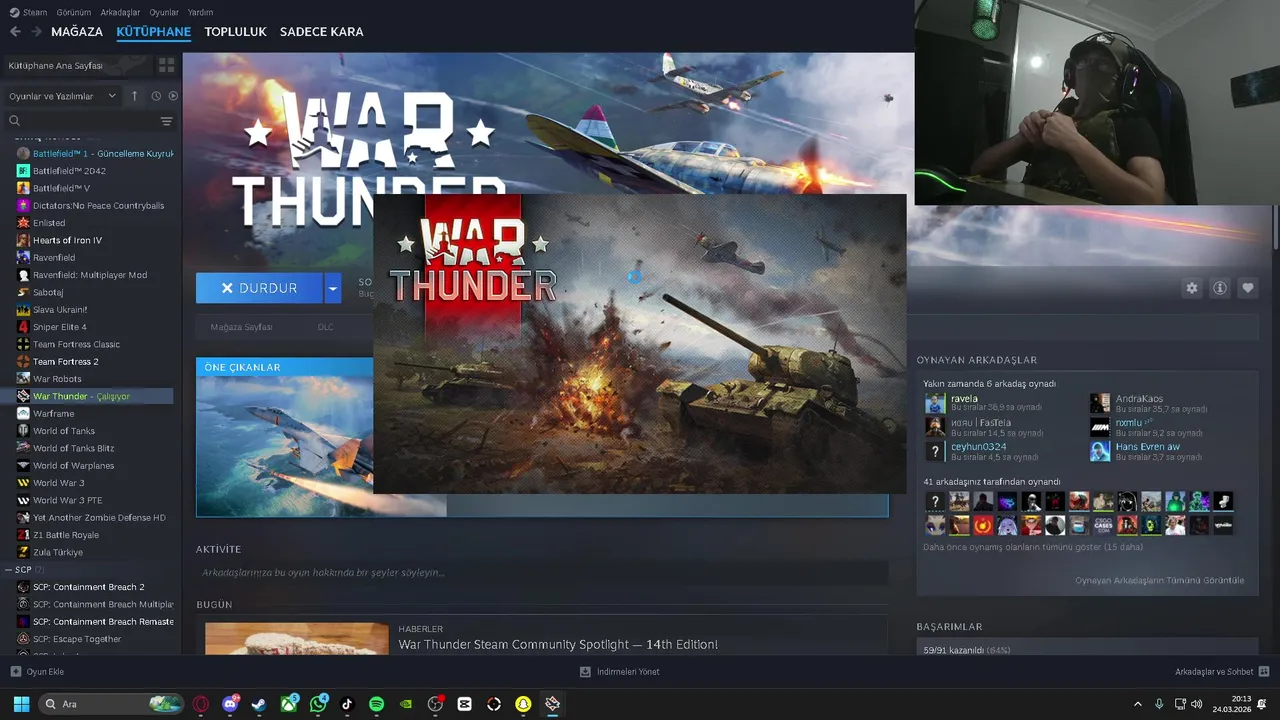
Task: Open Snapchat from the taskbar
Action: pyautogui.click(x=523, y=704)
